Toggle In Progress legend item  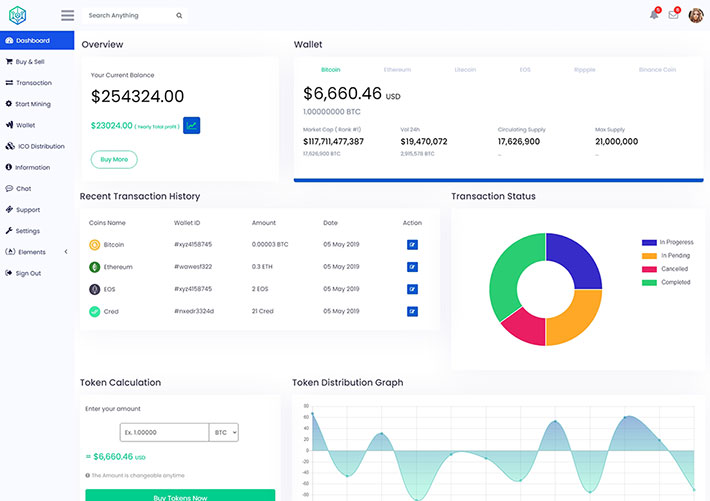[x=668, y=242]
